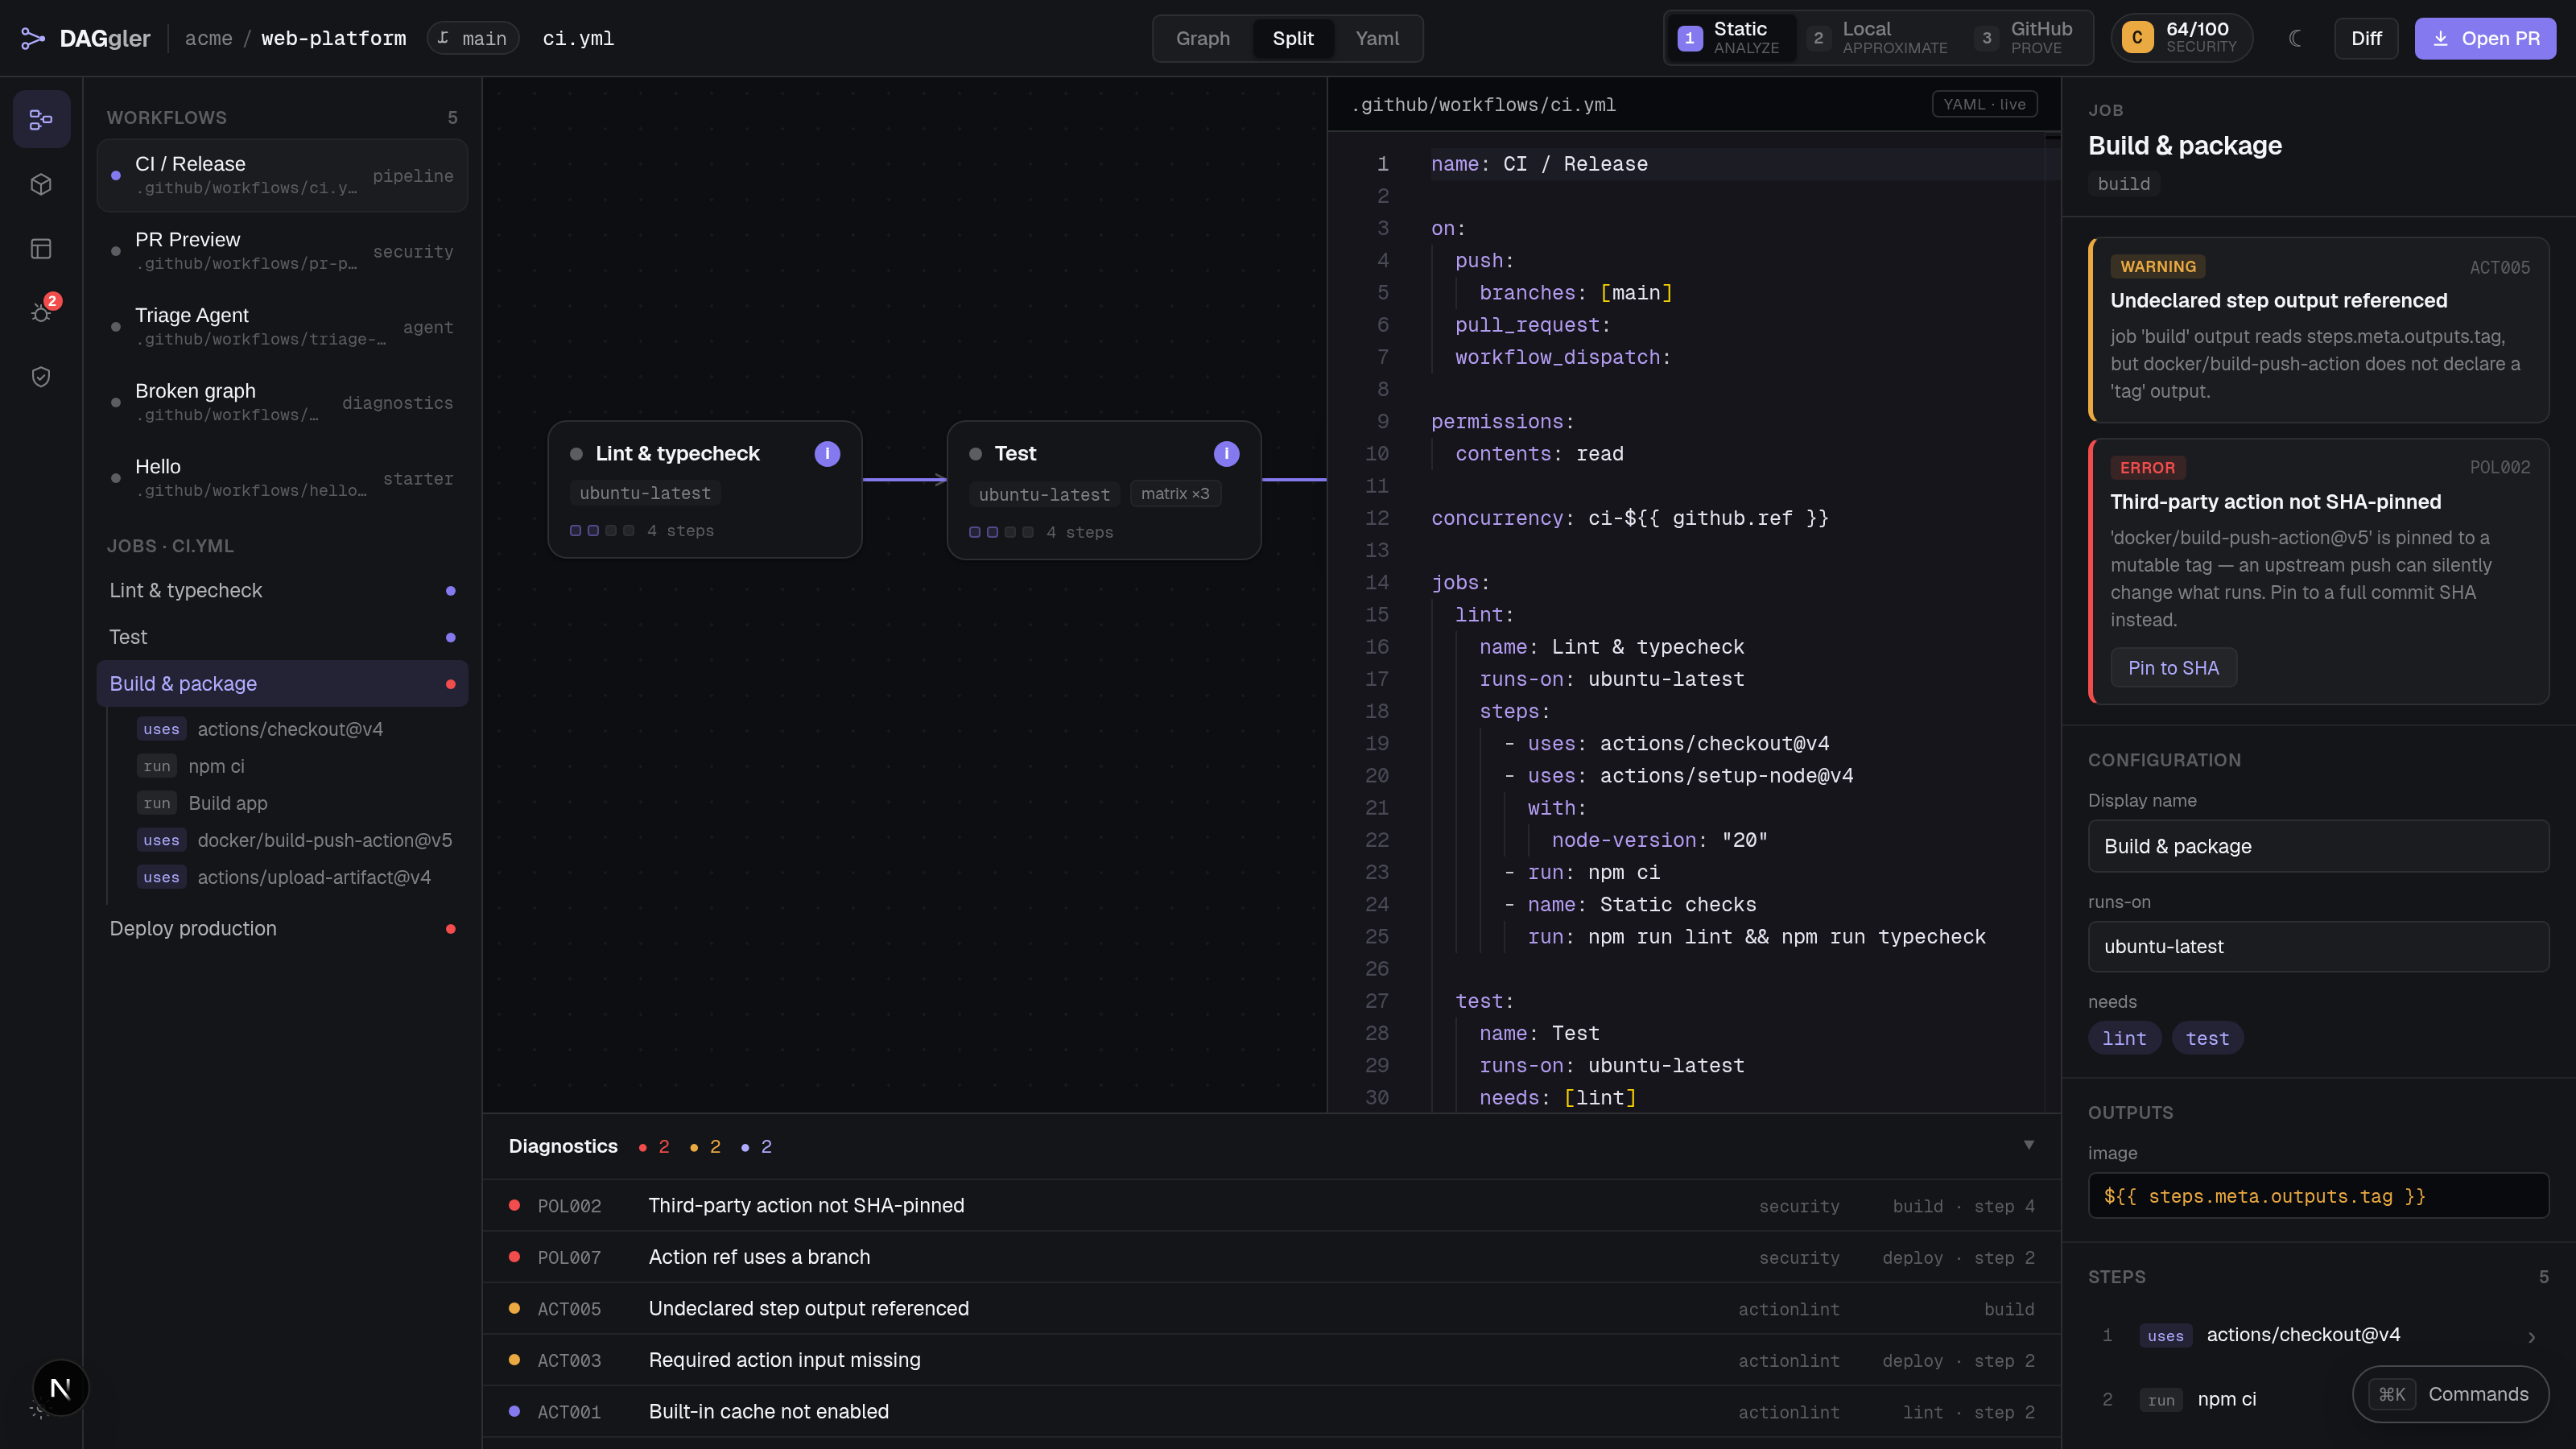
Task: Edit the image output expression field
Action: tap(2318, 1196)
